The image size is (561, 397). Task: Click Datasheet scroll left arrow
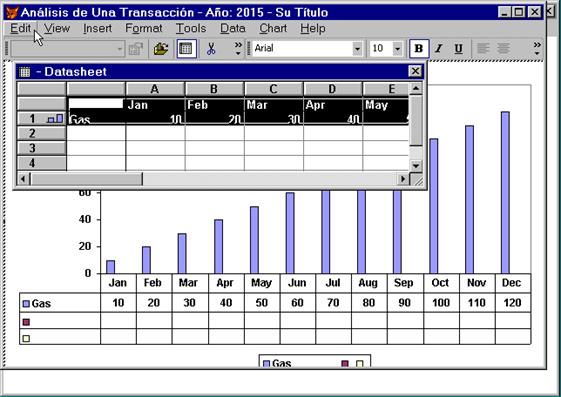coord(23,178)
